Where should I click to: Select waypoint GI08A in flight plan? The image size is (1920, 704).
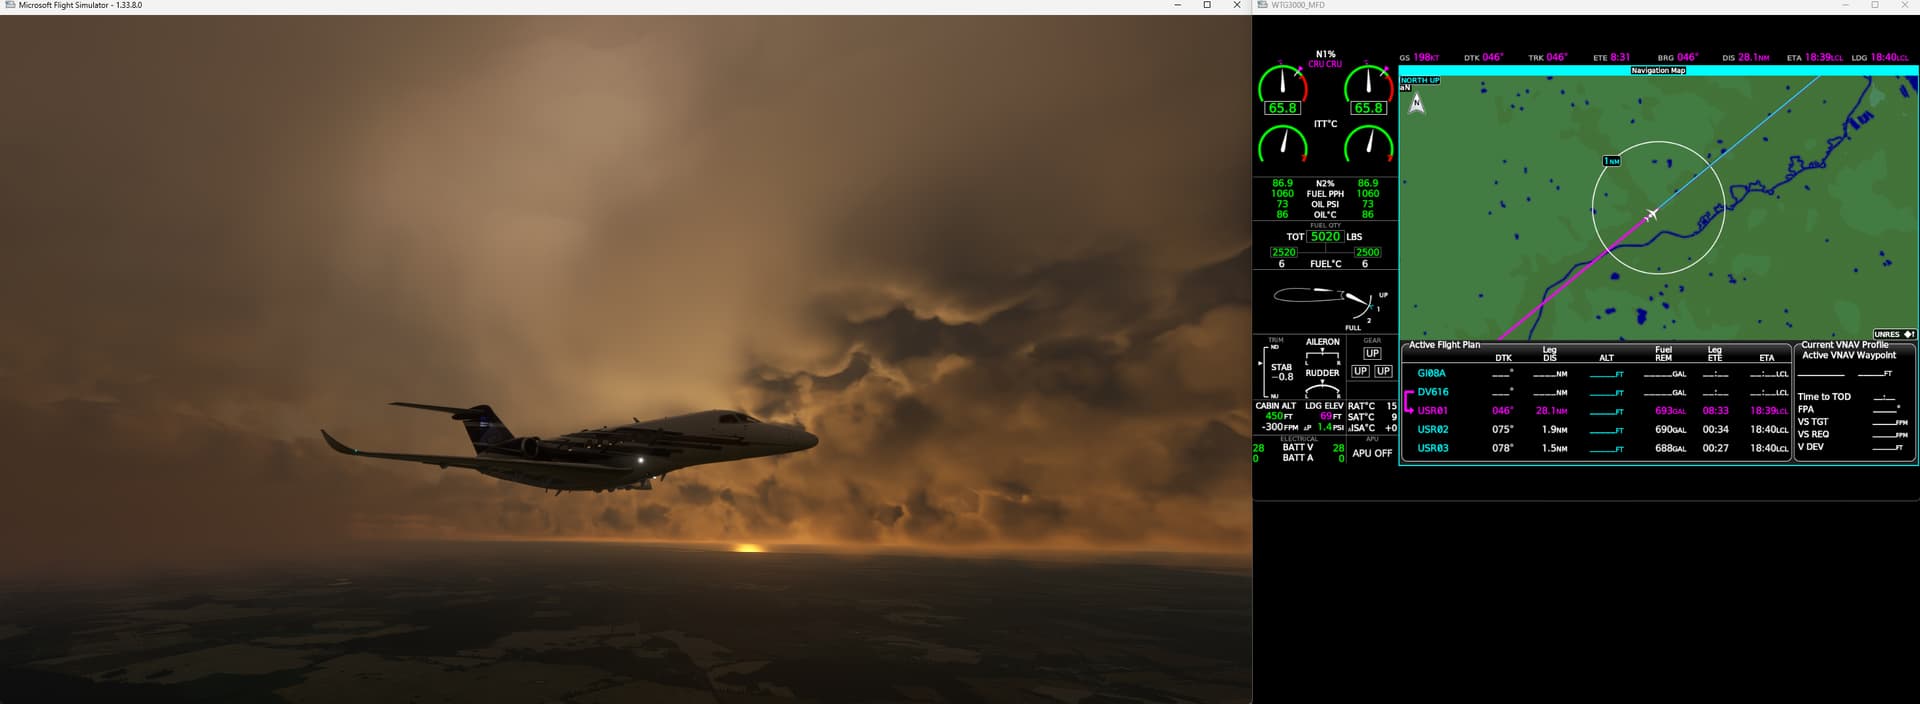coord(1431,373)
